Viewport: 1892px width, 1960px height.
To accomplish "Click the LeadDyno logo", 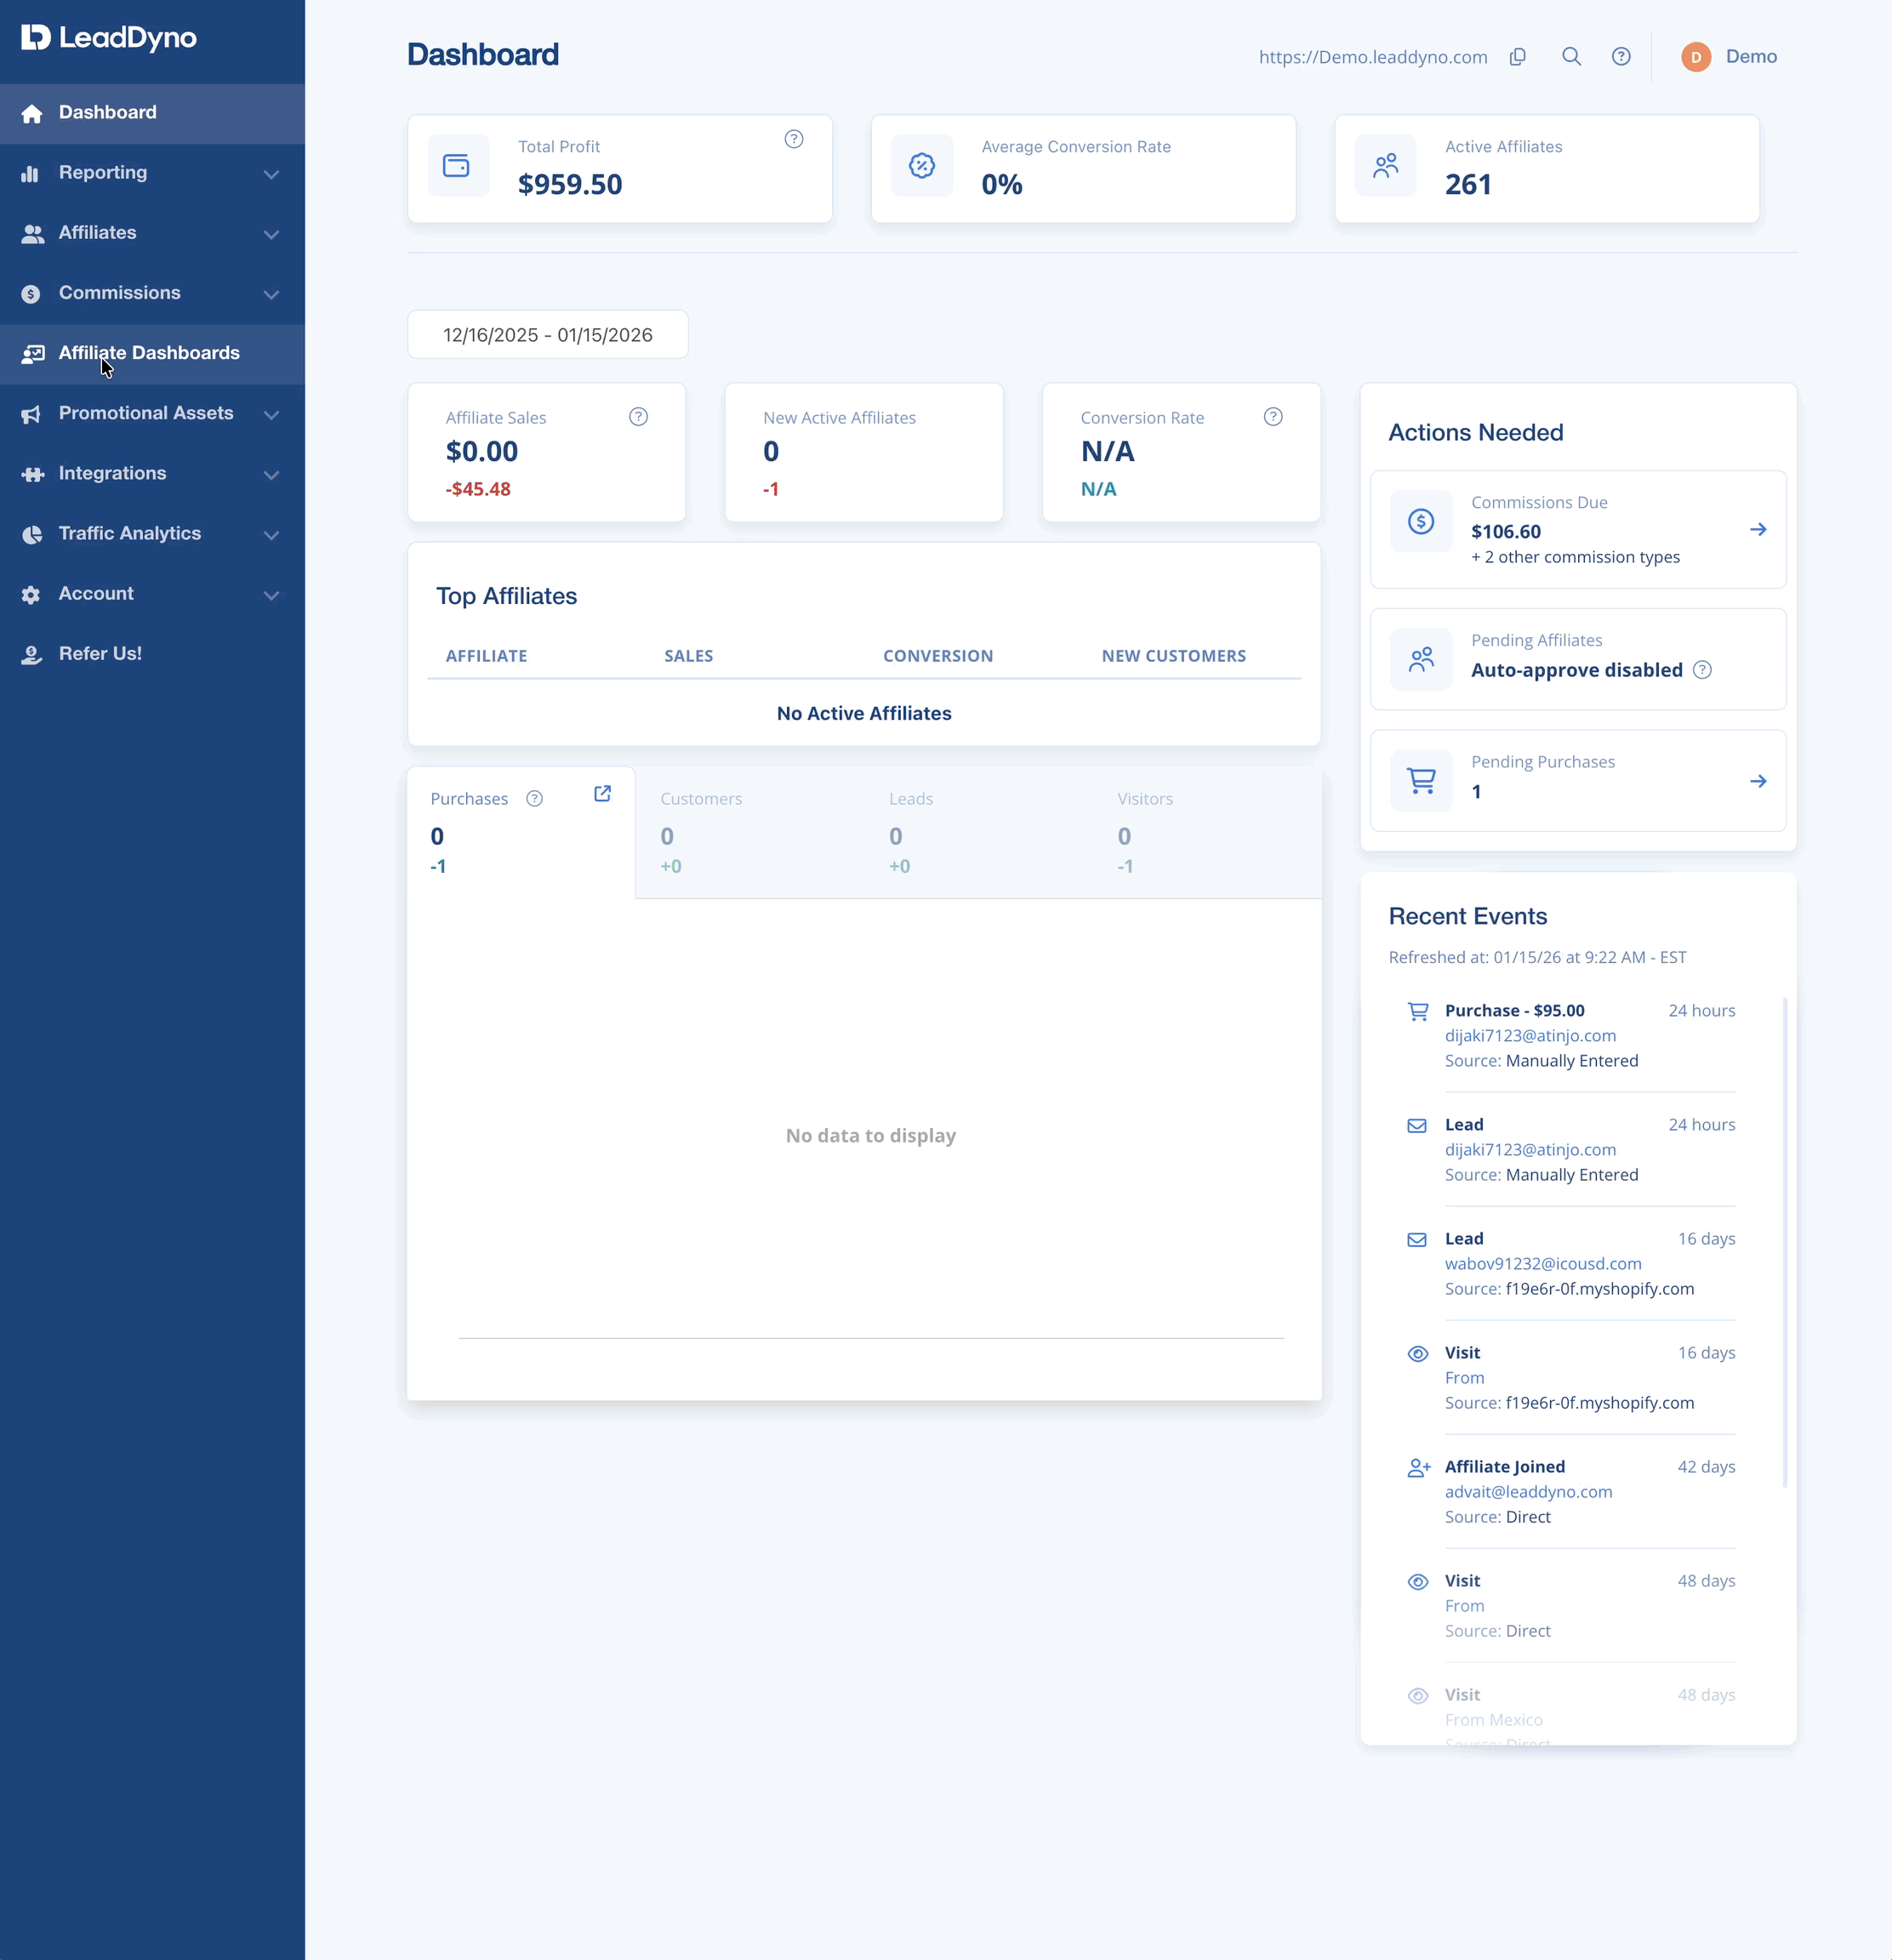I will [x=109, y=38].
